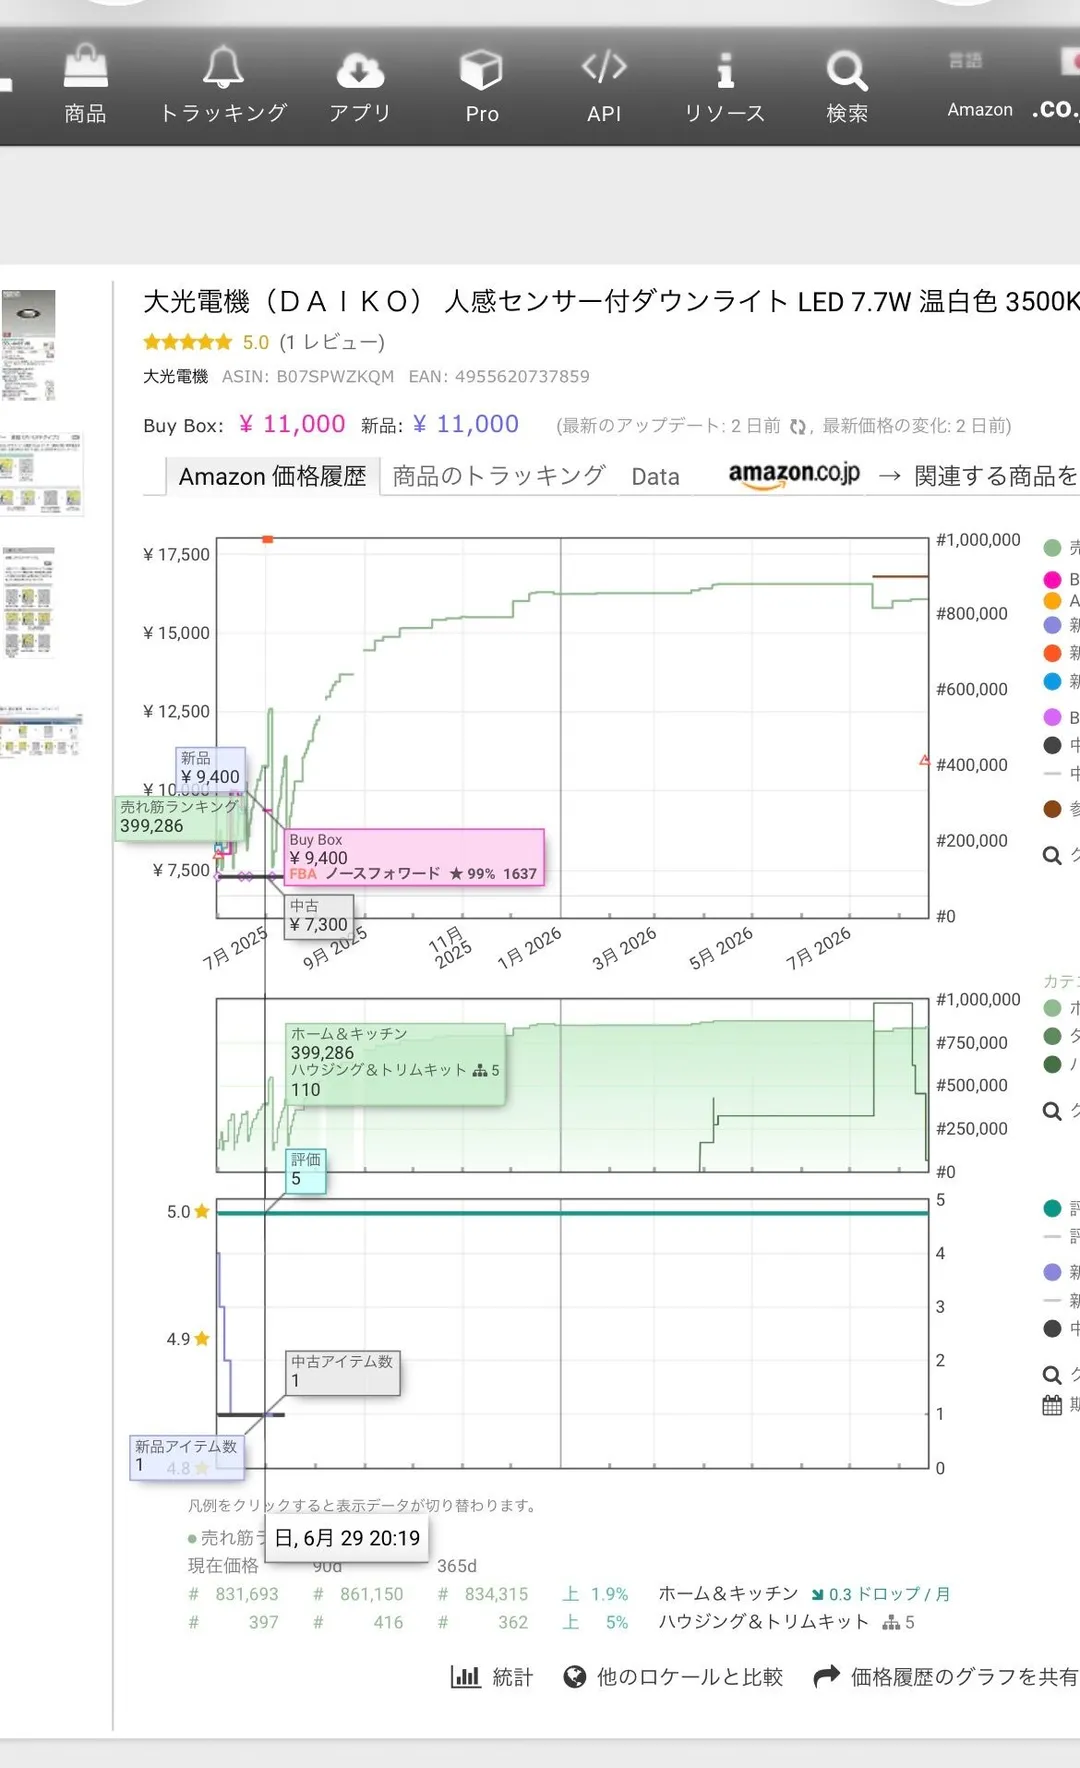Click the EAN: 4955620737859 text
Screen dimensions: 1080x1768
(x=499, y=377)
